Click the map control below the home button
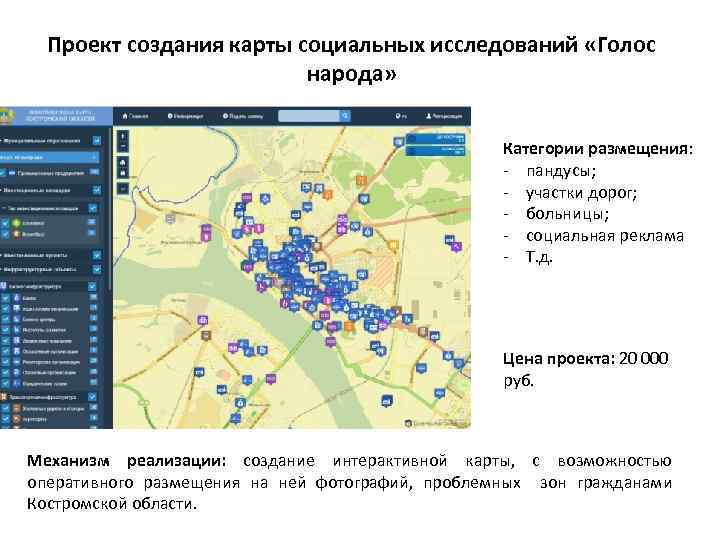This screenshot has width=720, height=540. [123, 173]
